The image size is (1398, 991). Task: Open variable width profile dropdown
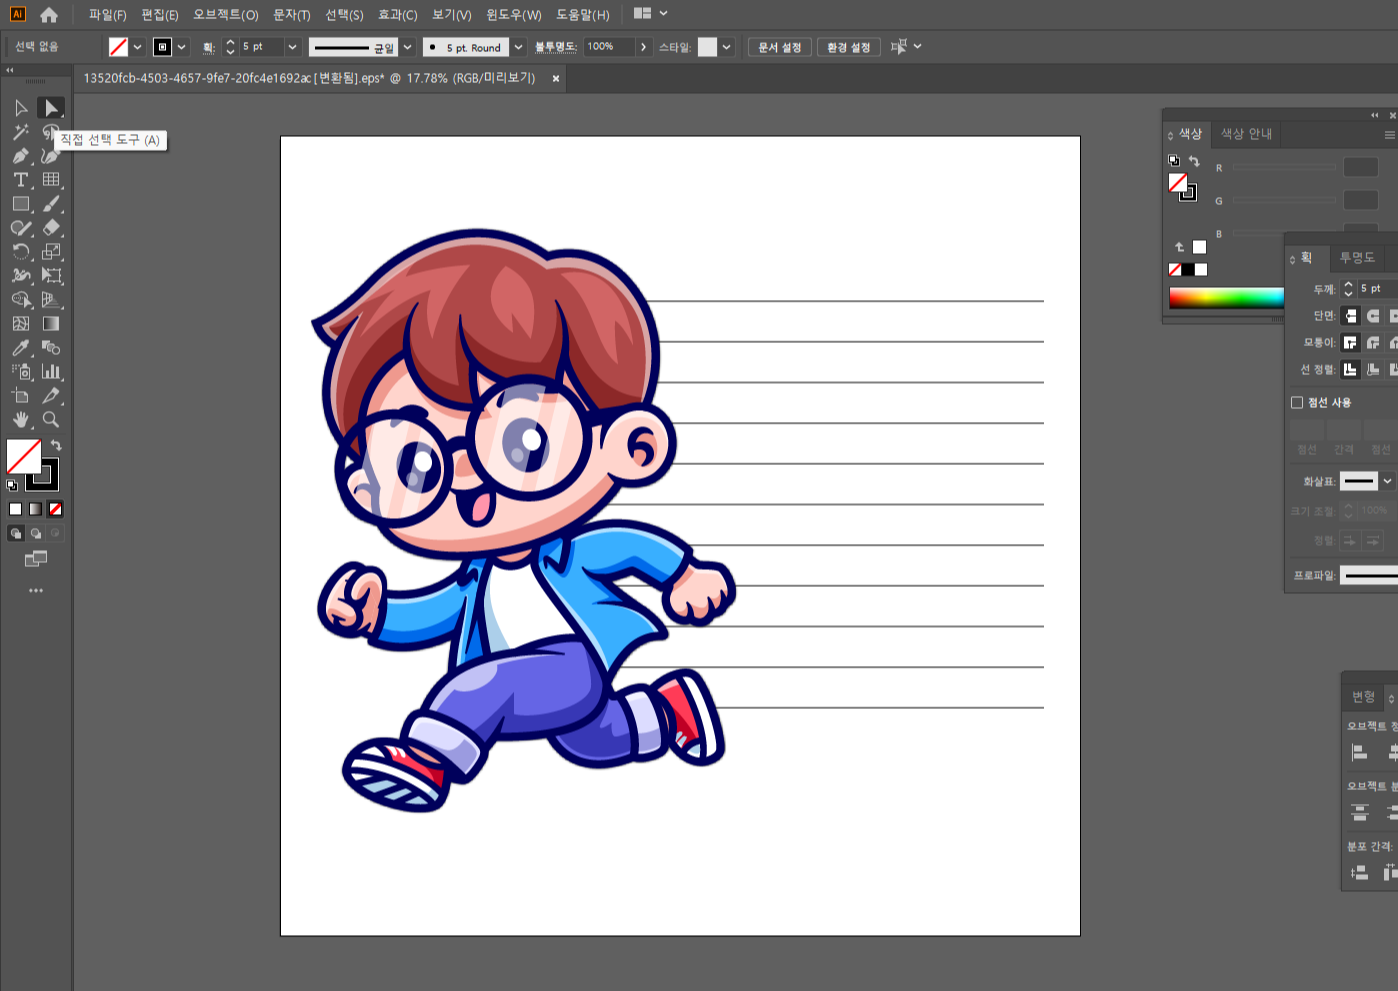click(407, 47)
